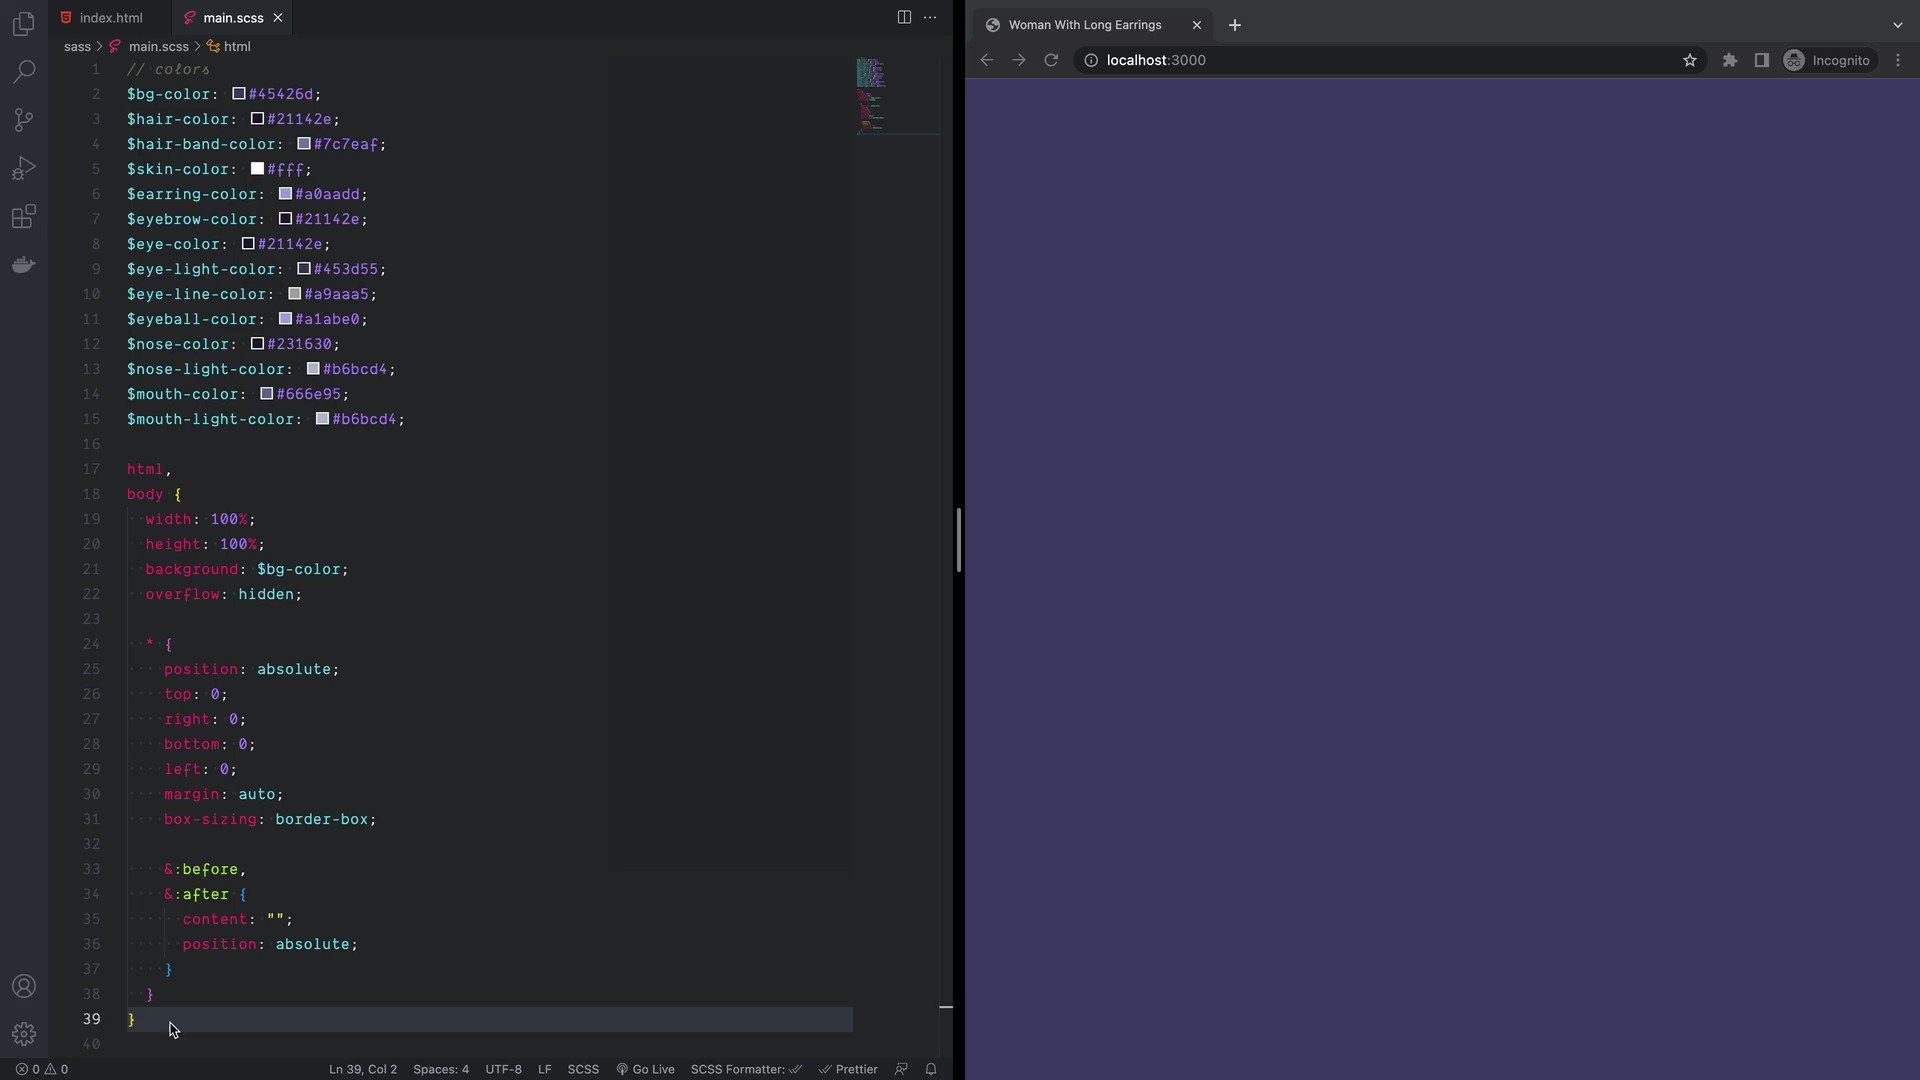
Task: Toggle the Chrome side panel
Action: coord(1761,60)
